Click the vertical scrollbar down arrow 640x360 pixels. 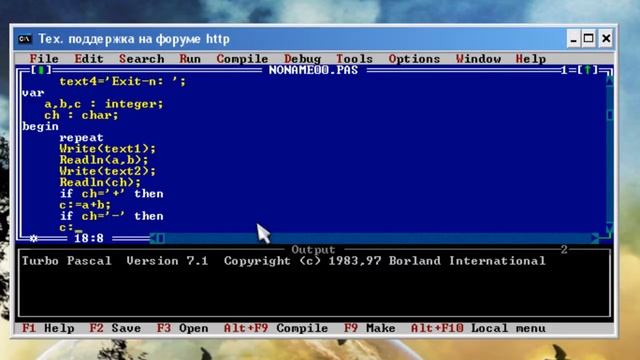610,227
